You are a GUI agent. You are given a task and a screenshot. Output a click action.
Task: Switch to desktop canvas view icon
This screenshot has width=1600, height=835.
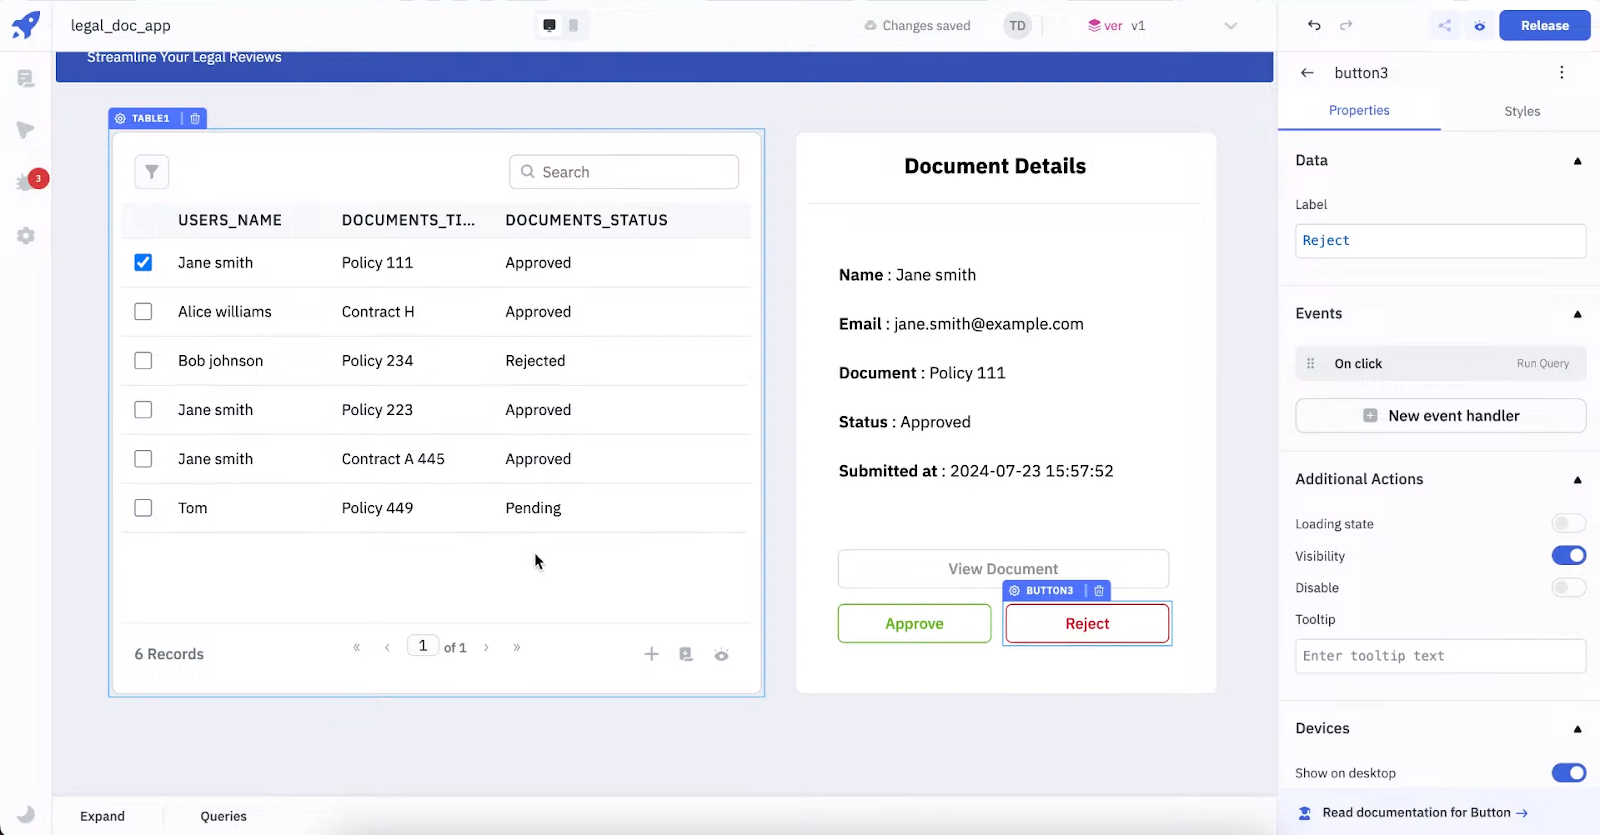pos(549,26)
